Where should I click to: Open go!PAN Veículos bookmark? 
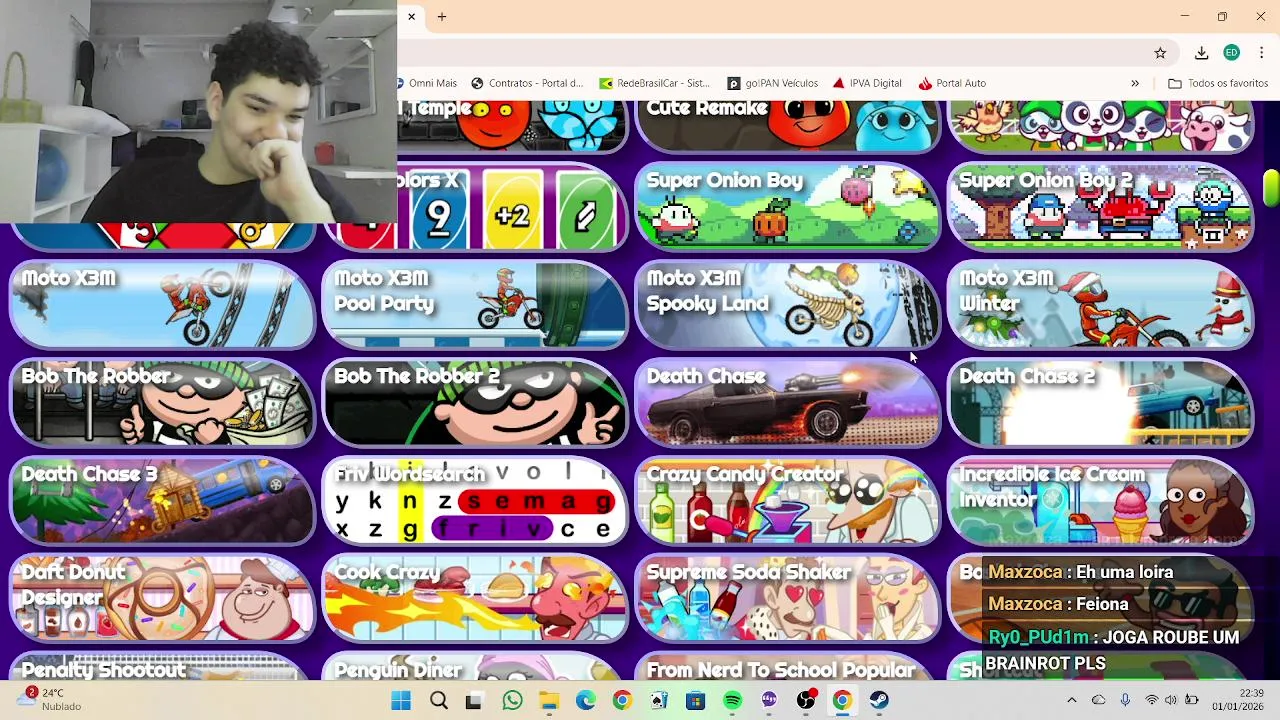coord(773,83)
